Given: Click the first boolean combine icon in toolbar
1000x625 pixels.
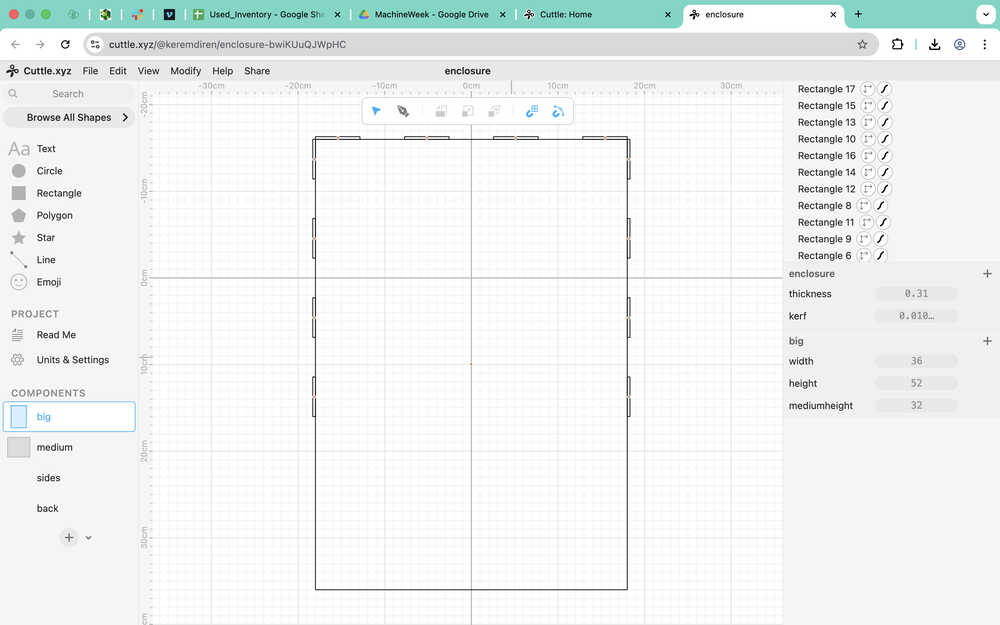Looking at the screenshot, I should click(x=441, y=112).
